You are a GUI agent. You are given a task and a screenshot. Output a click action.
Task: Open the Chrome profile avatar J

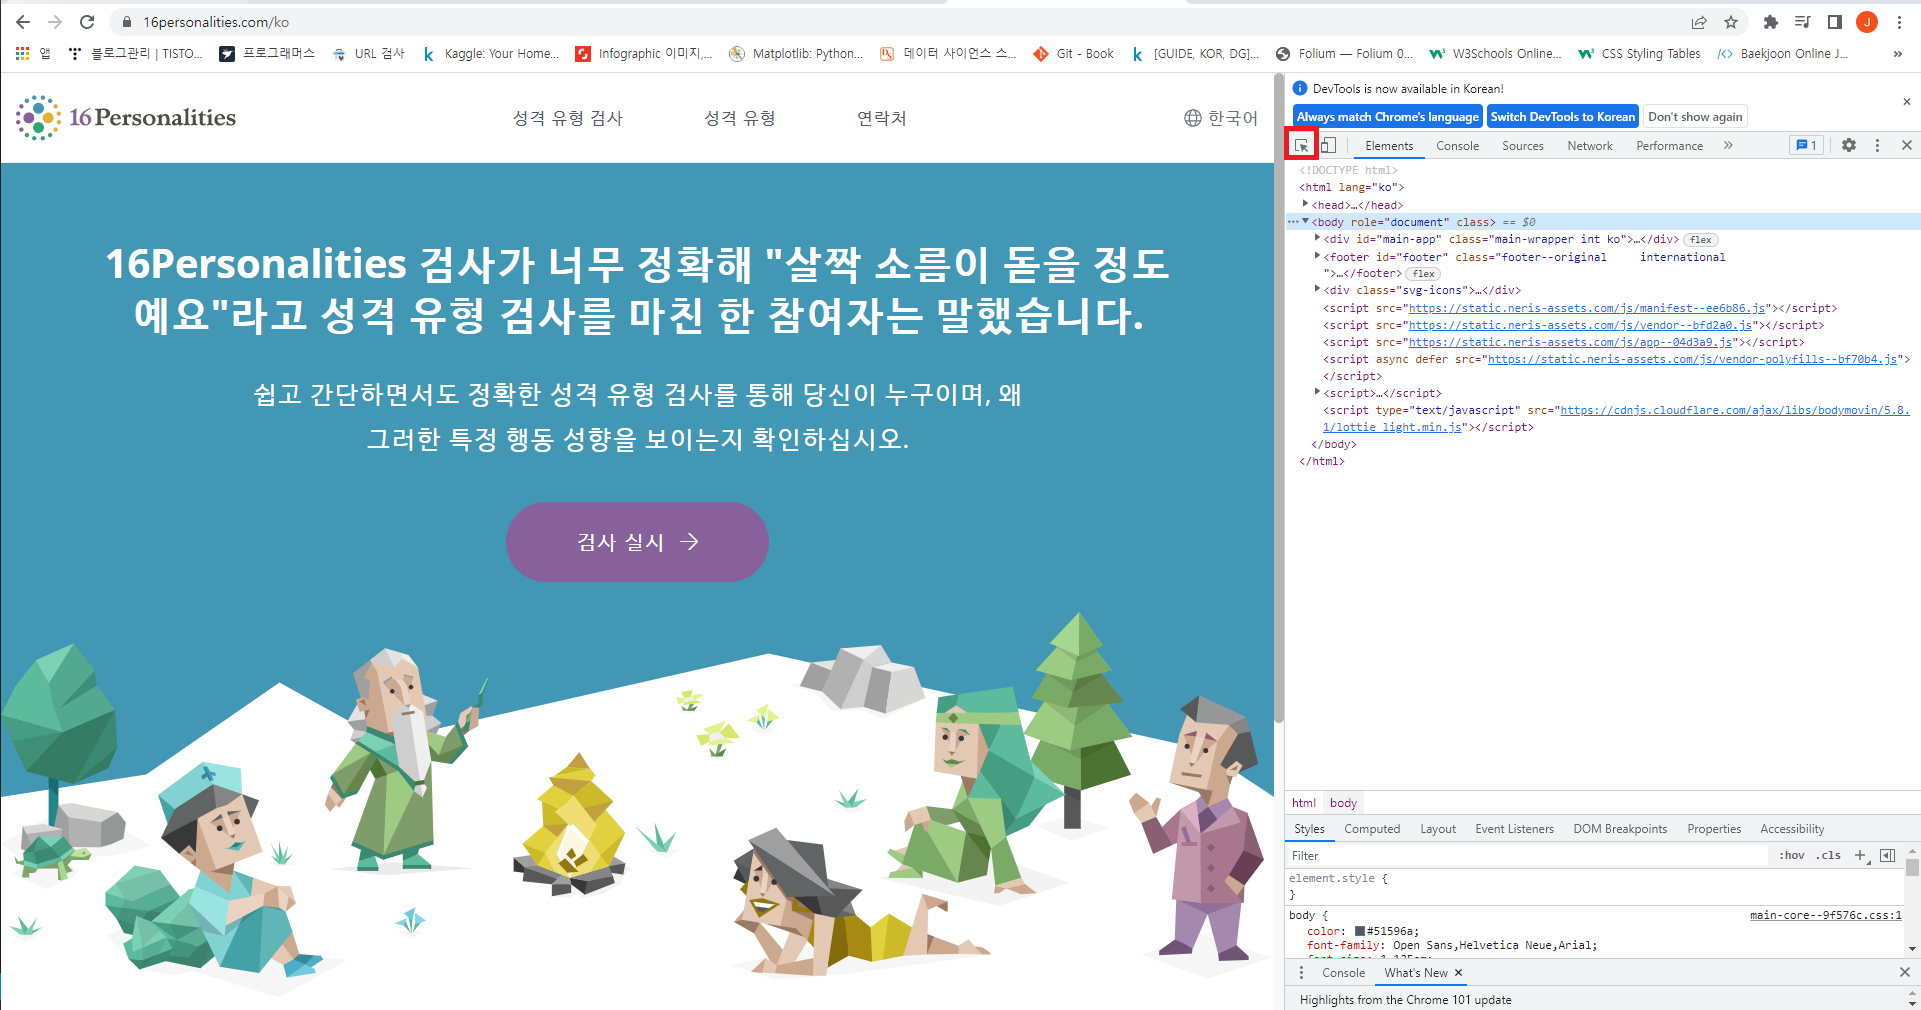click(x=1867, y=22)
